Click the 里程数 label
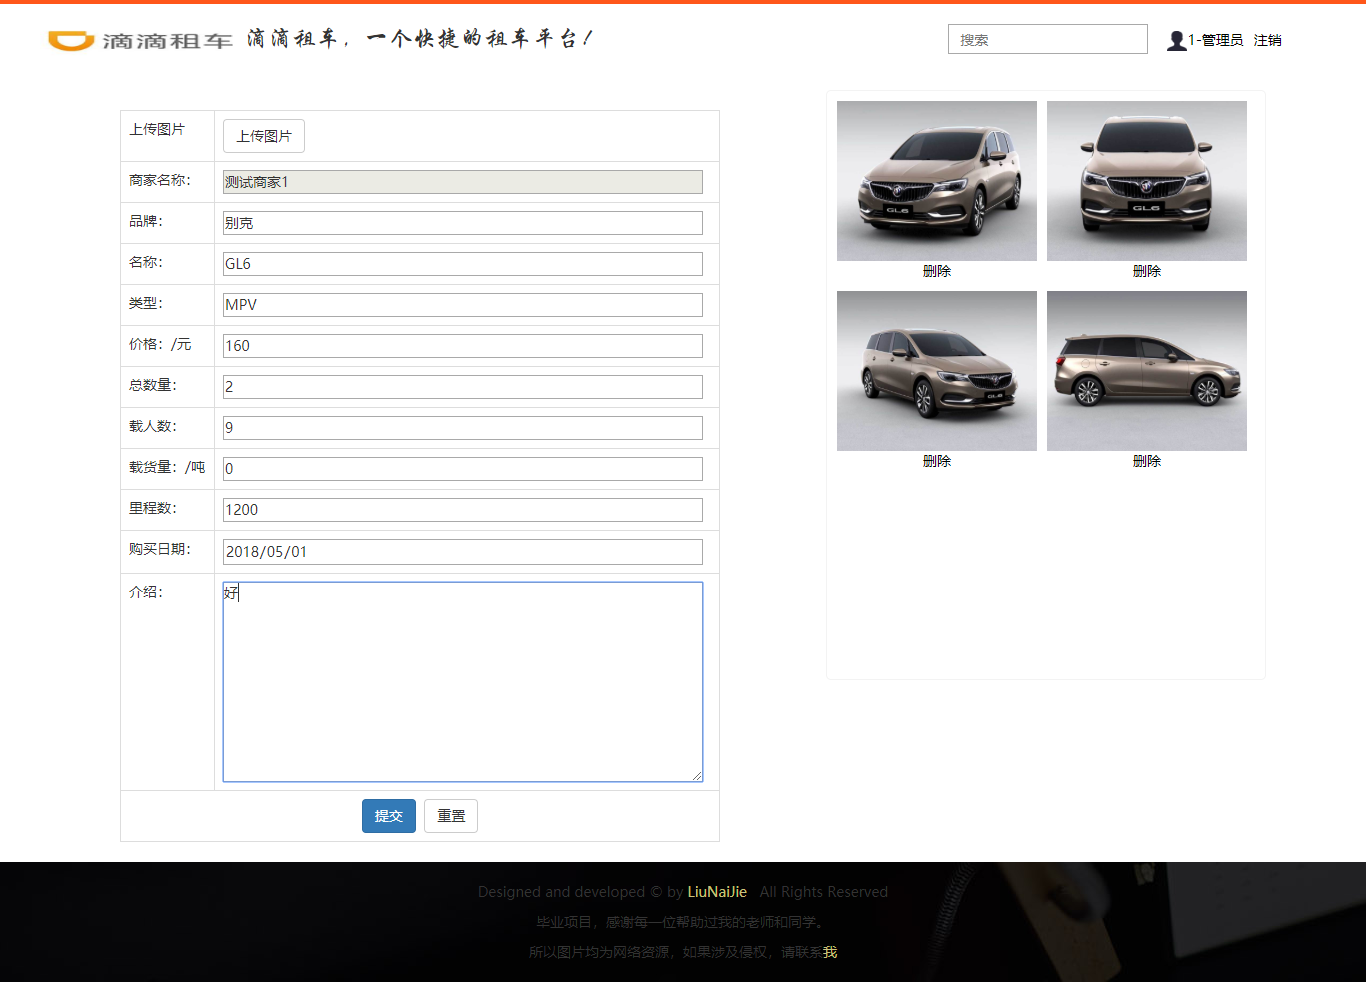Viewport: 1366px width, 982px height. pos(153,508)
